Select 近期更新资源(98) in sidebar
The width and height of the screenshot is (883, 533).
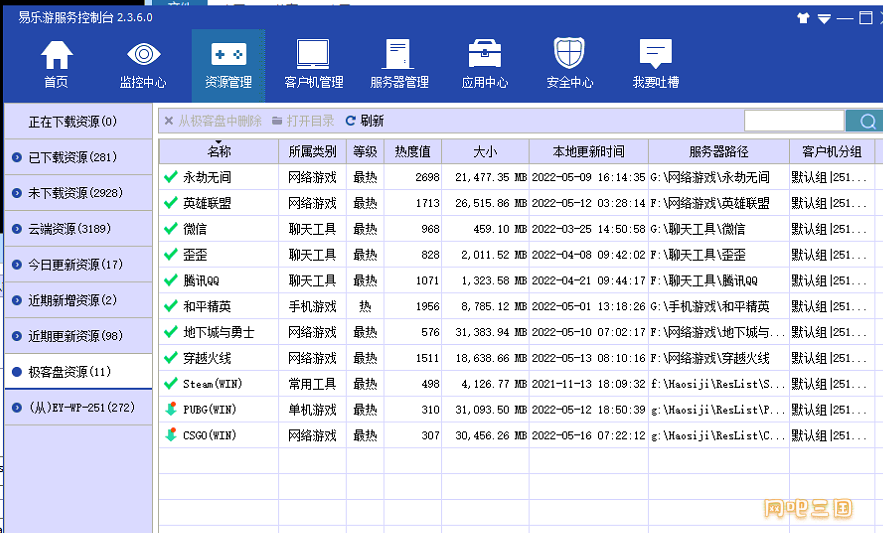pos(78,336)
